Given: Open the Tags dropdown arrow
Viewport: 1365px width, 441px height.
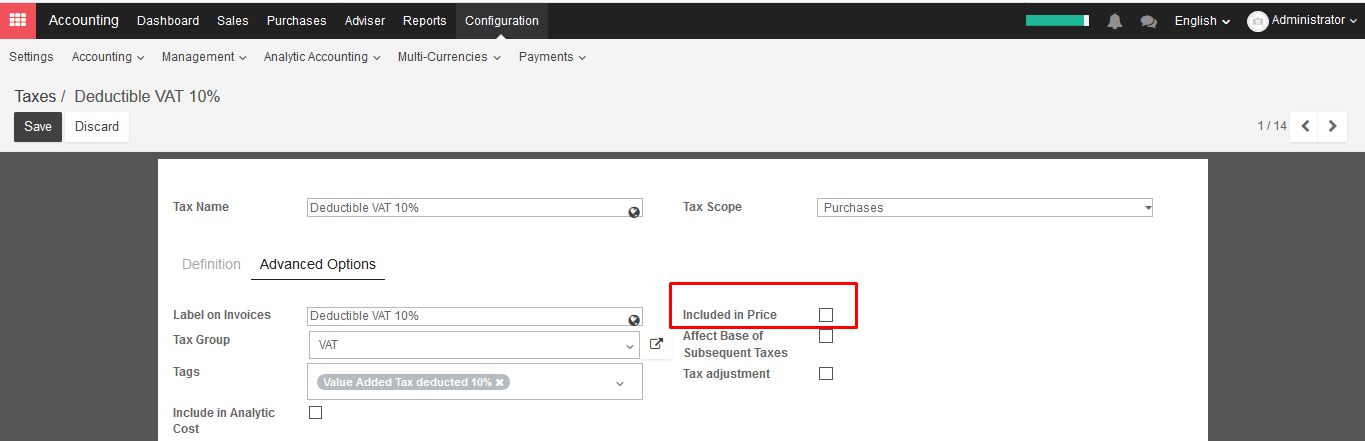Looking at the screenshot, I should [619, 383].
